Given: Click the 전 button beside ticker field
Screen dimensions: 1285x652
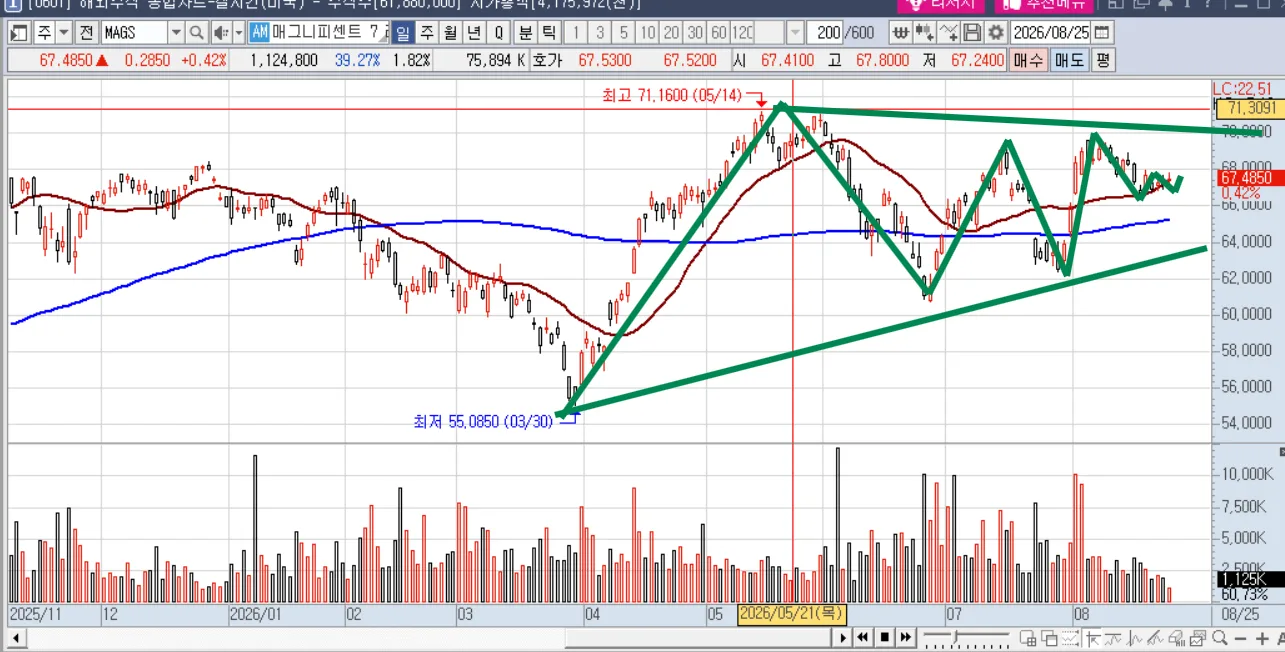Looking at the screenshot, I should tap(86, 32).
